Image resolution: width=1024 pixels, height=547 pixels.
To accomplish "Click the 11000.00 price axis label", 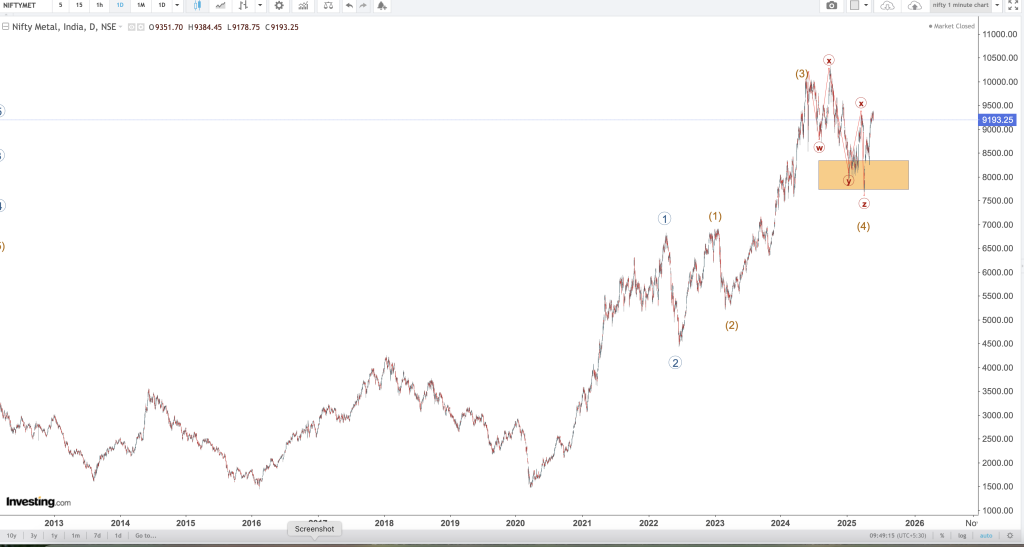I will click(x=1000, y=34).
